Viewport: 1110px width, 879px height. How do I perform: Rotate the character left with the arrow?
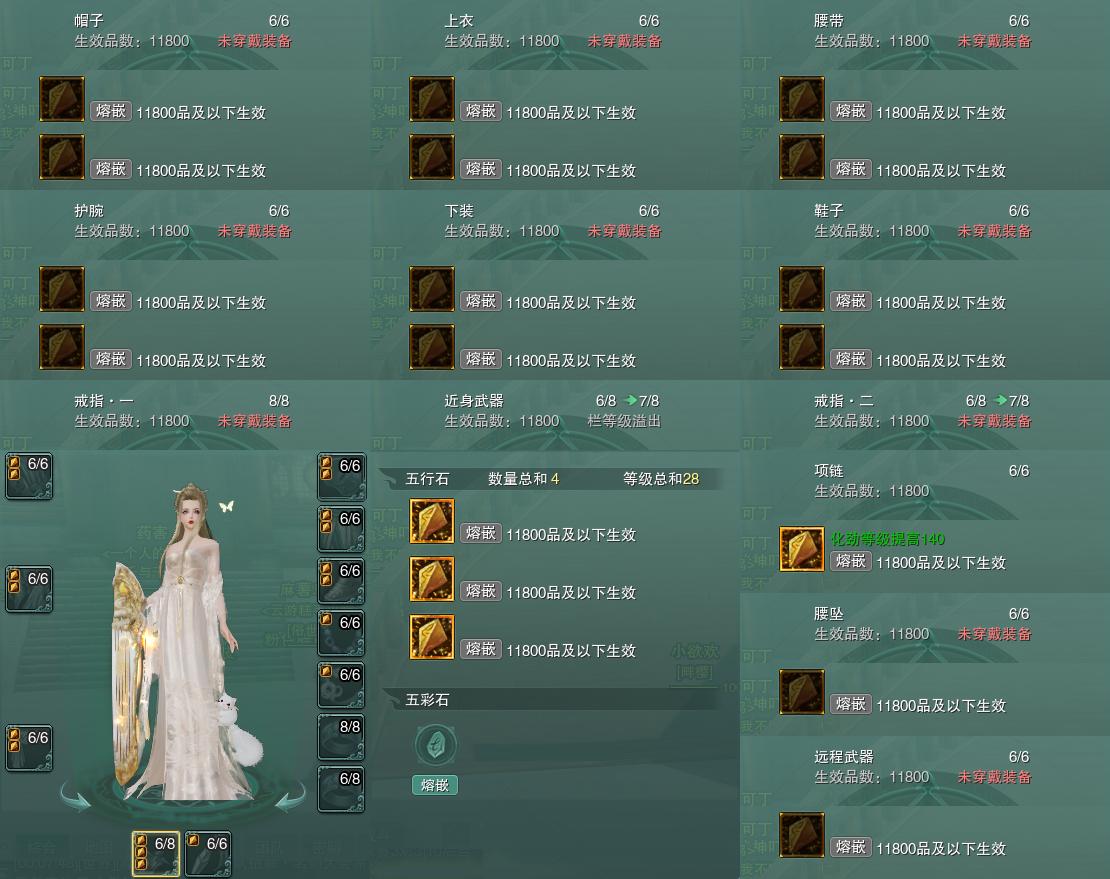tap(76, 796)
